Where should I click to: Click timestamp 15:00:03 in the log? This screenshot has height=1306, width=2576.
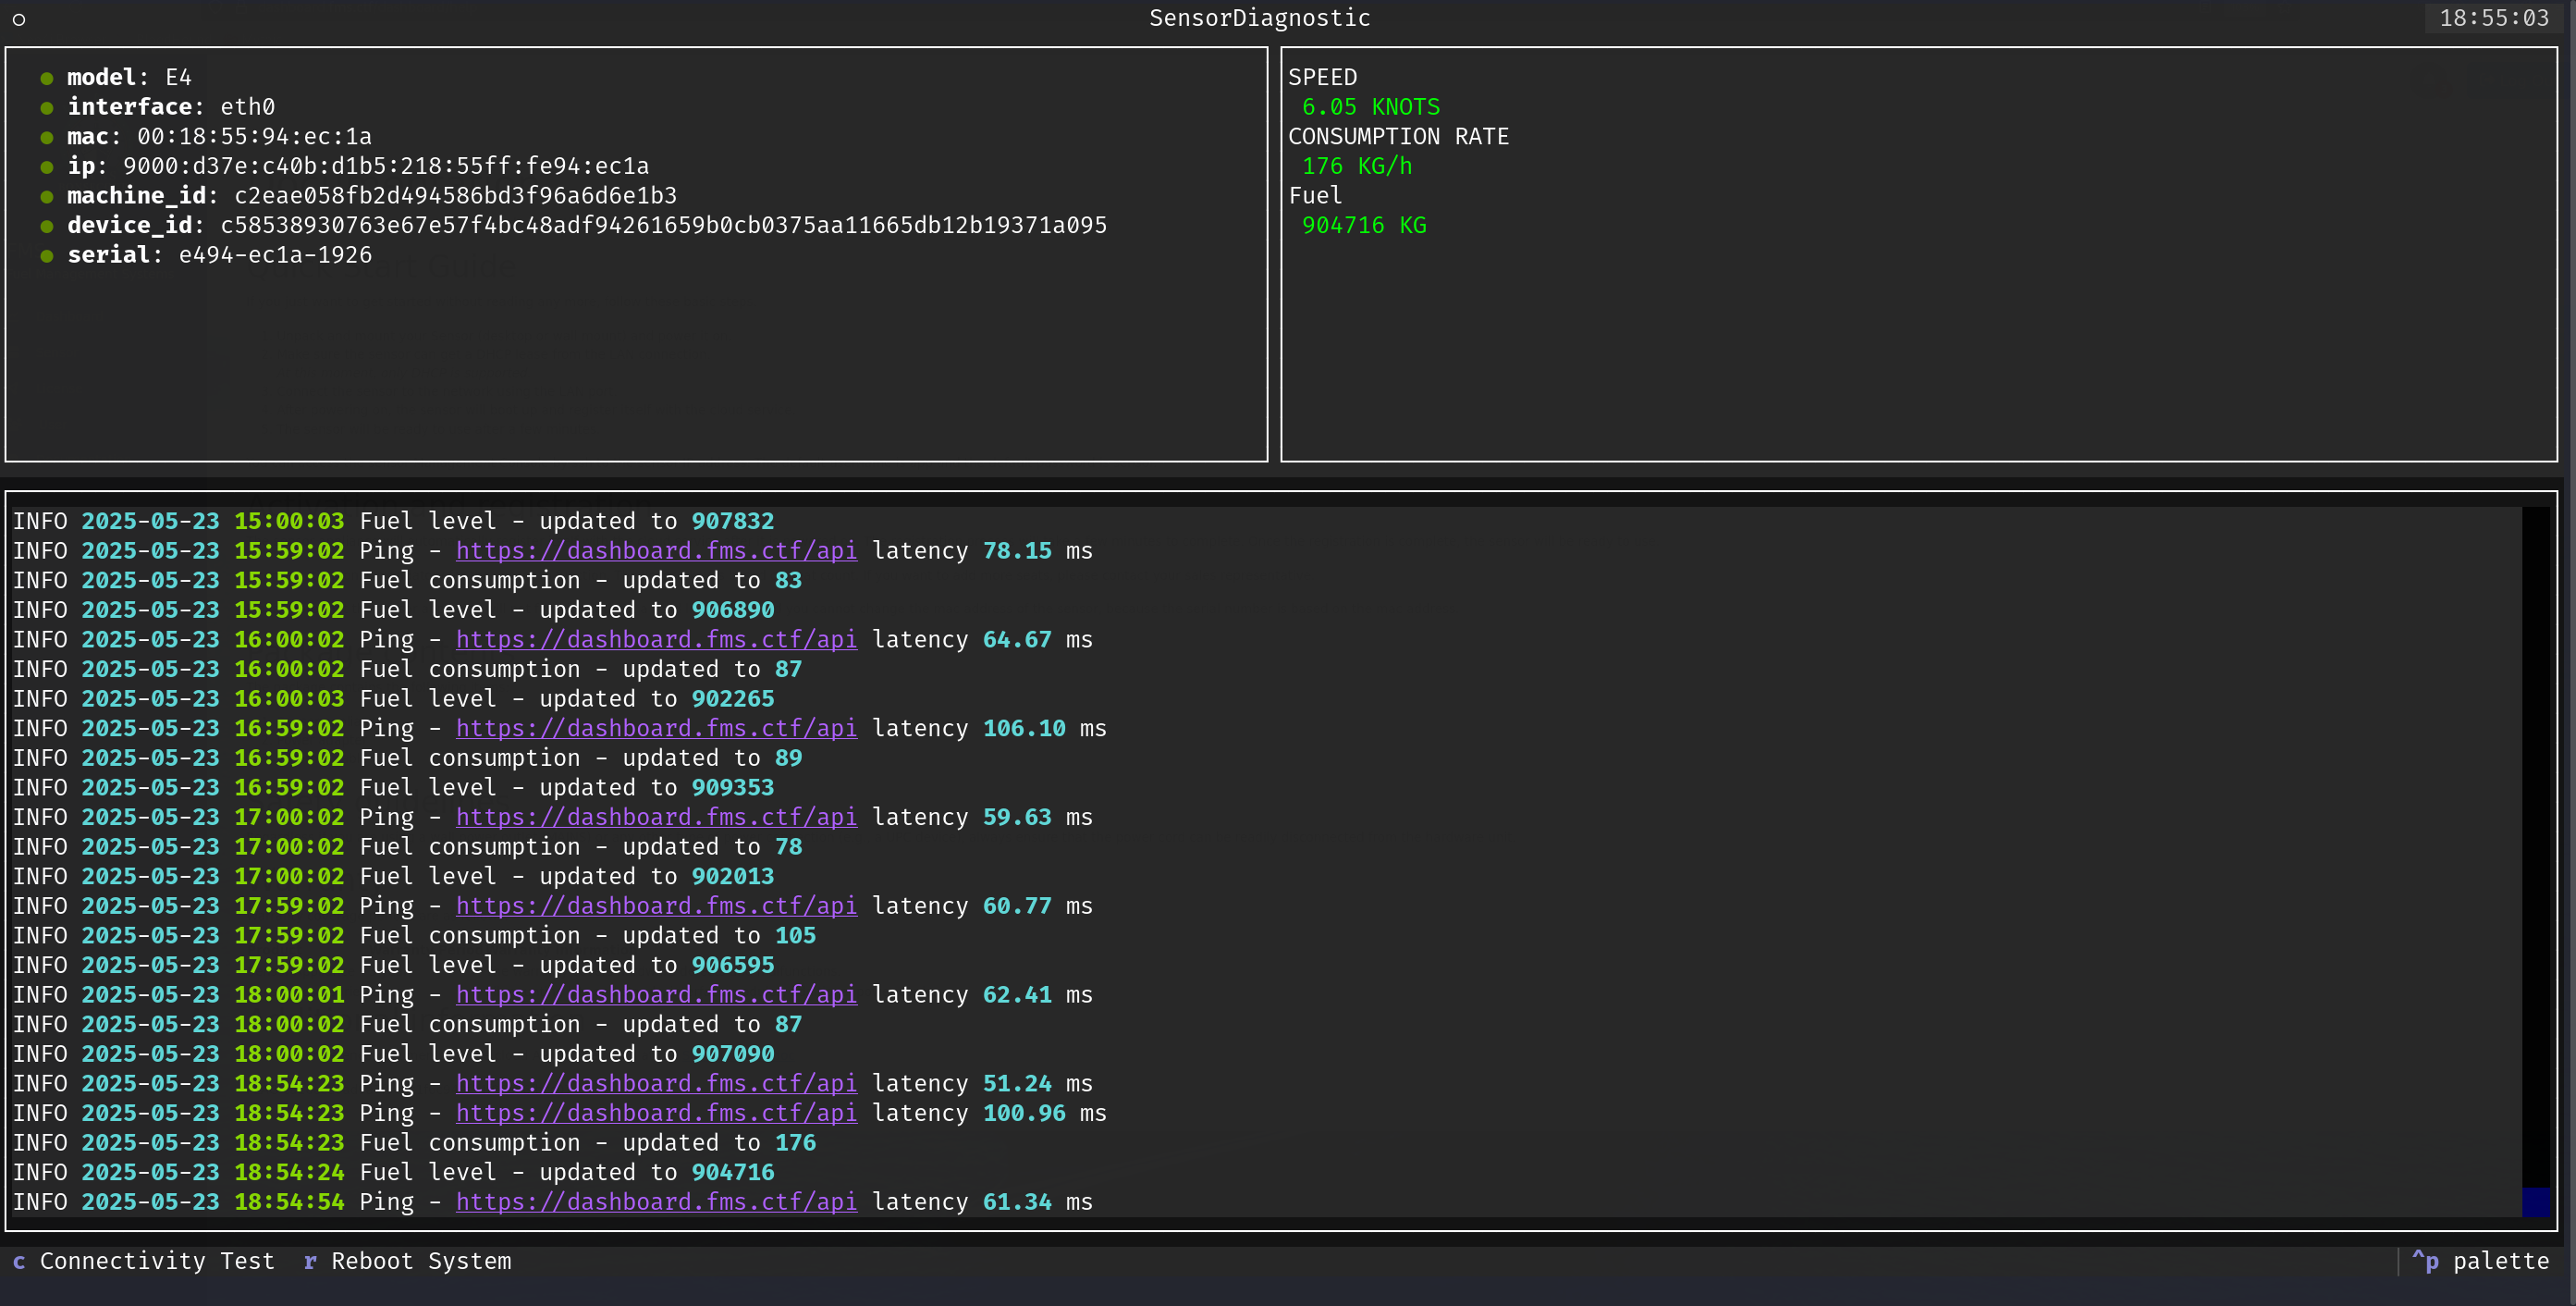pos(289,521)
